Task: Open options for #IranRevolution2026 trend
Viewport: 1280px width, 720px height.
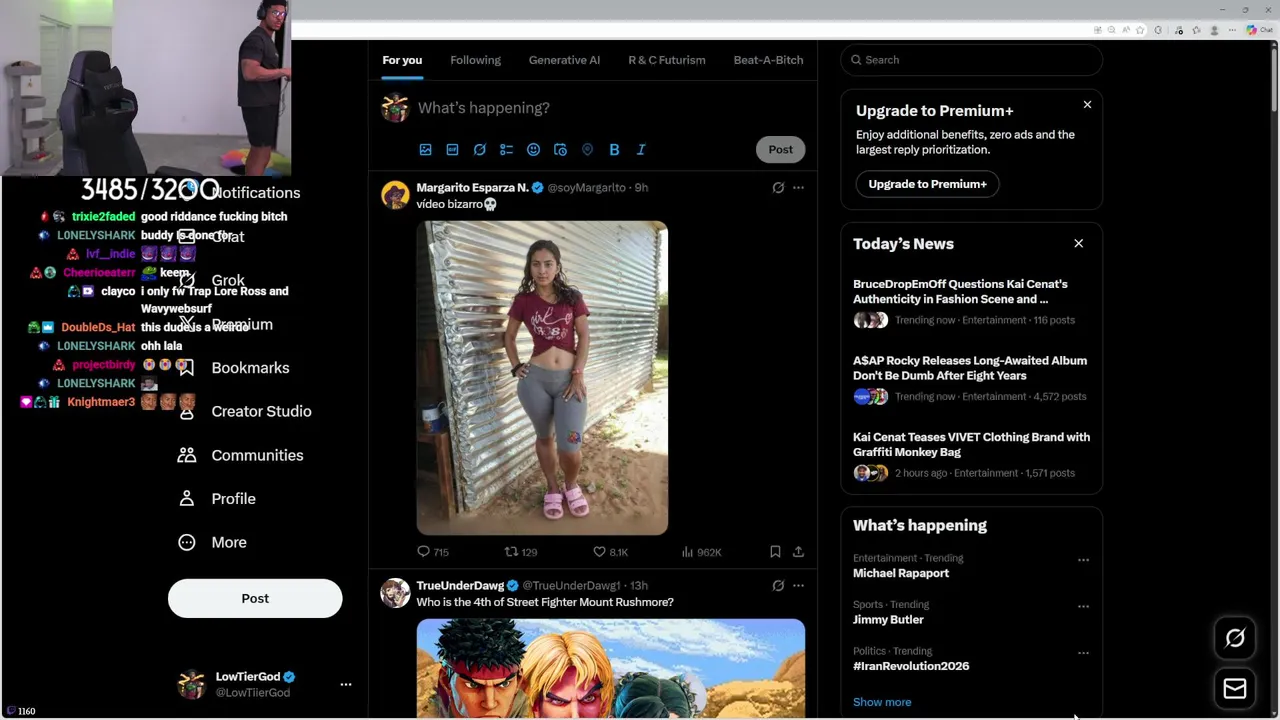Action: tap(1083, 653)
